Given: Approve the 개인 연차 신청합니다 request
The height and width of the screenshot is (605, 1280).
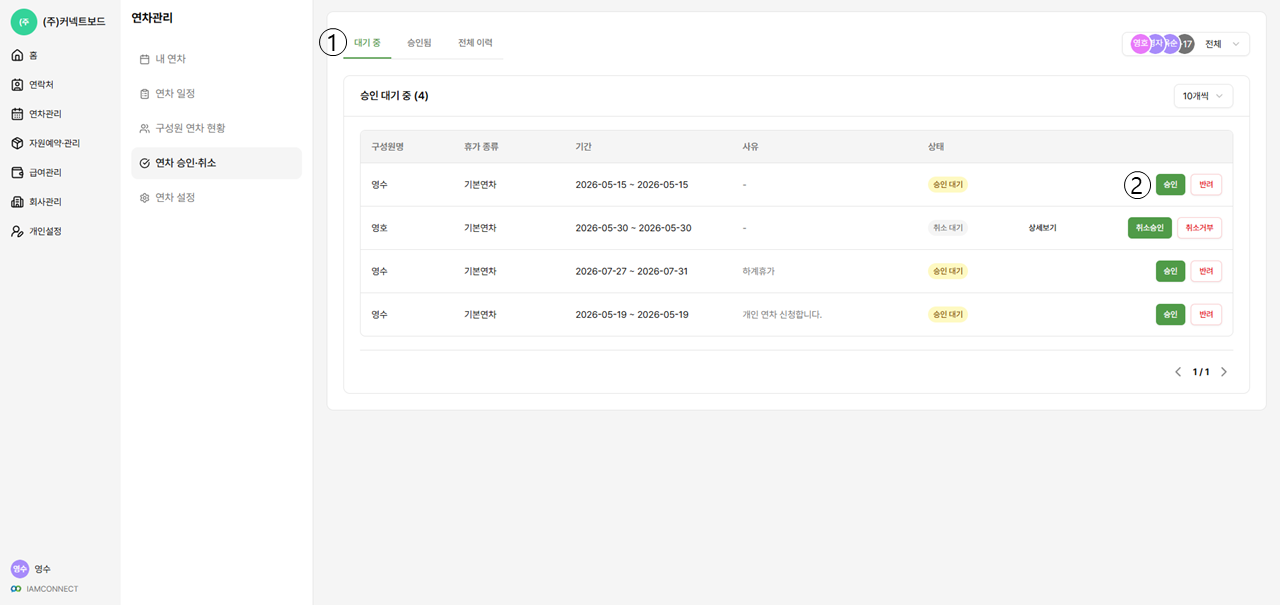Looking at the screenshot, I should pyautogui.click(x=1170, y=314).
